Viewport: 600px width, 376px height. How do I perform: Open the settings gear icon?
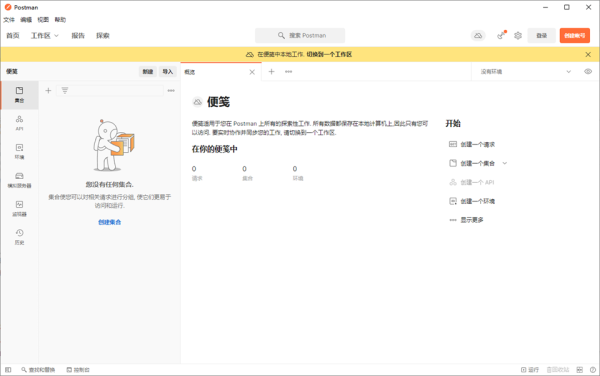[x=518, y=36]
